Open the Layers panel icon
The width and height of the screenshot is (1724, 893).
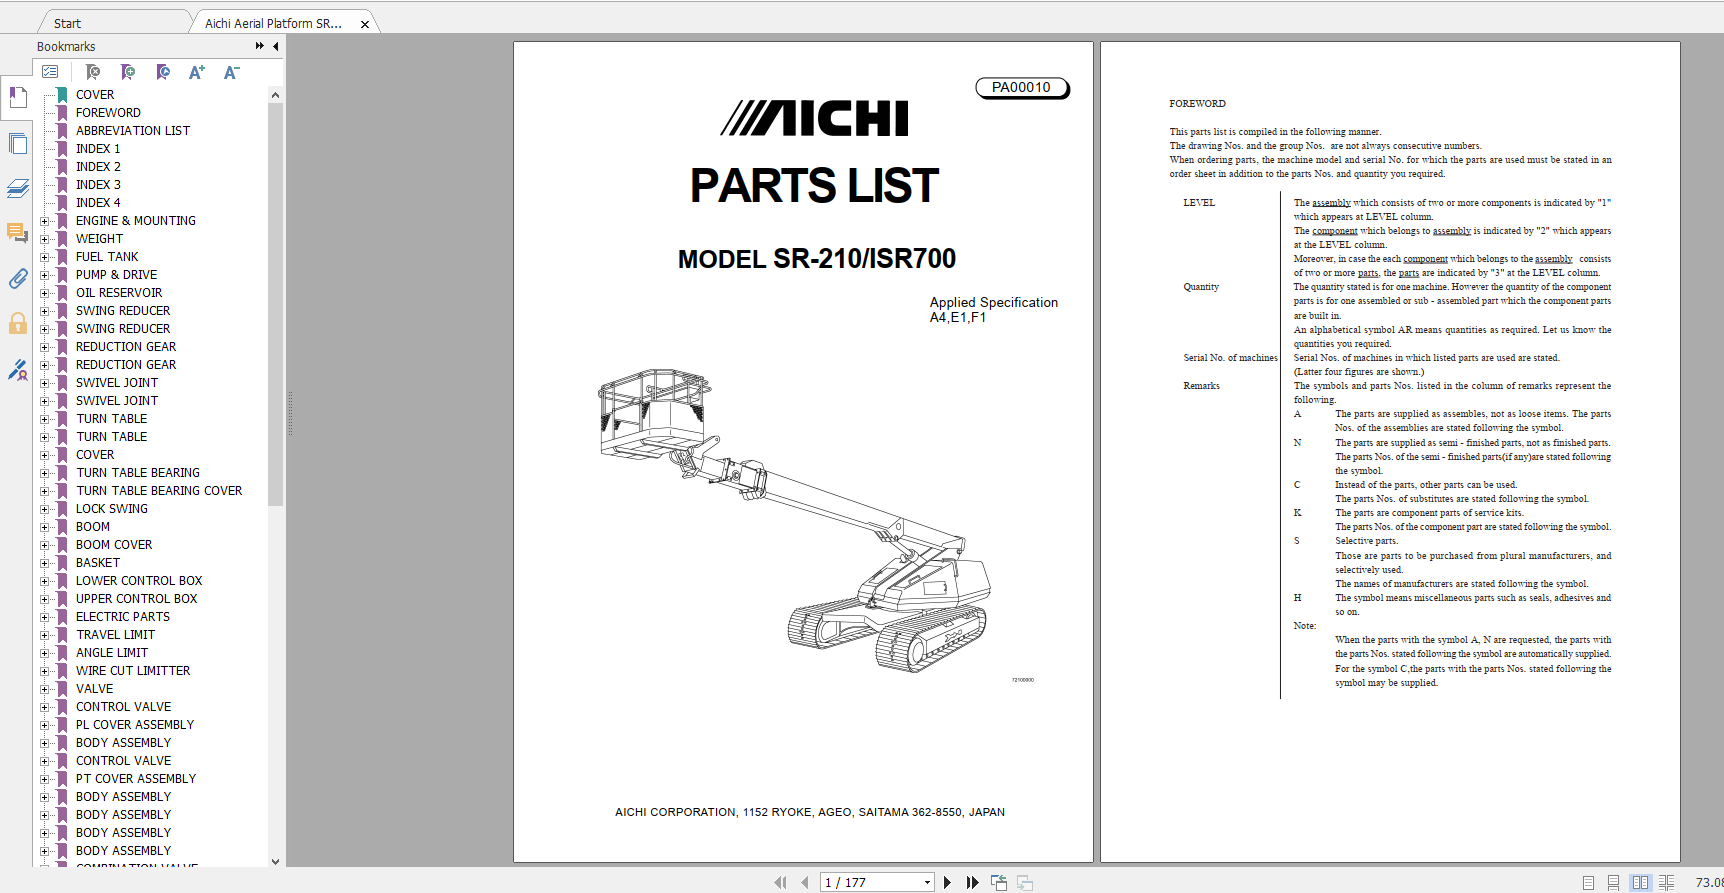pos(17,188)
